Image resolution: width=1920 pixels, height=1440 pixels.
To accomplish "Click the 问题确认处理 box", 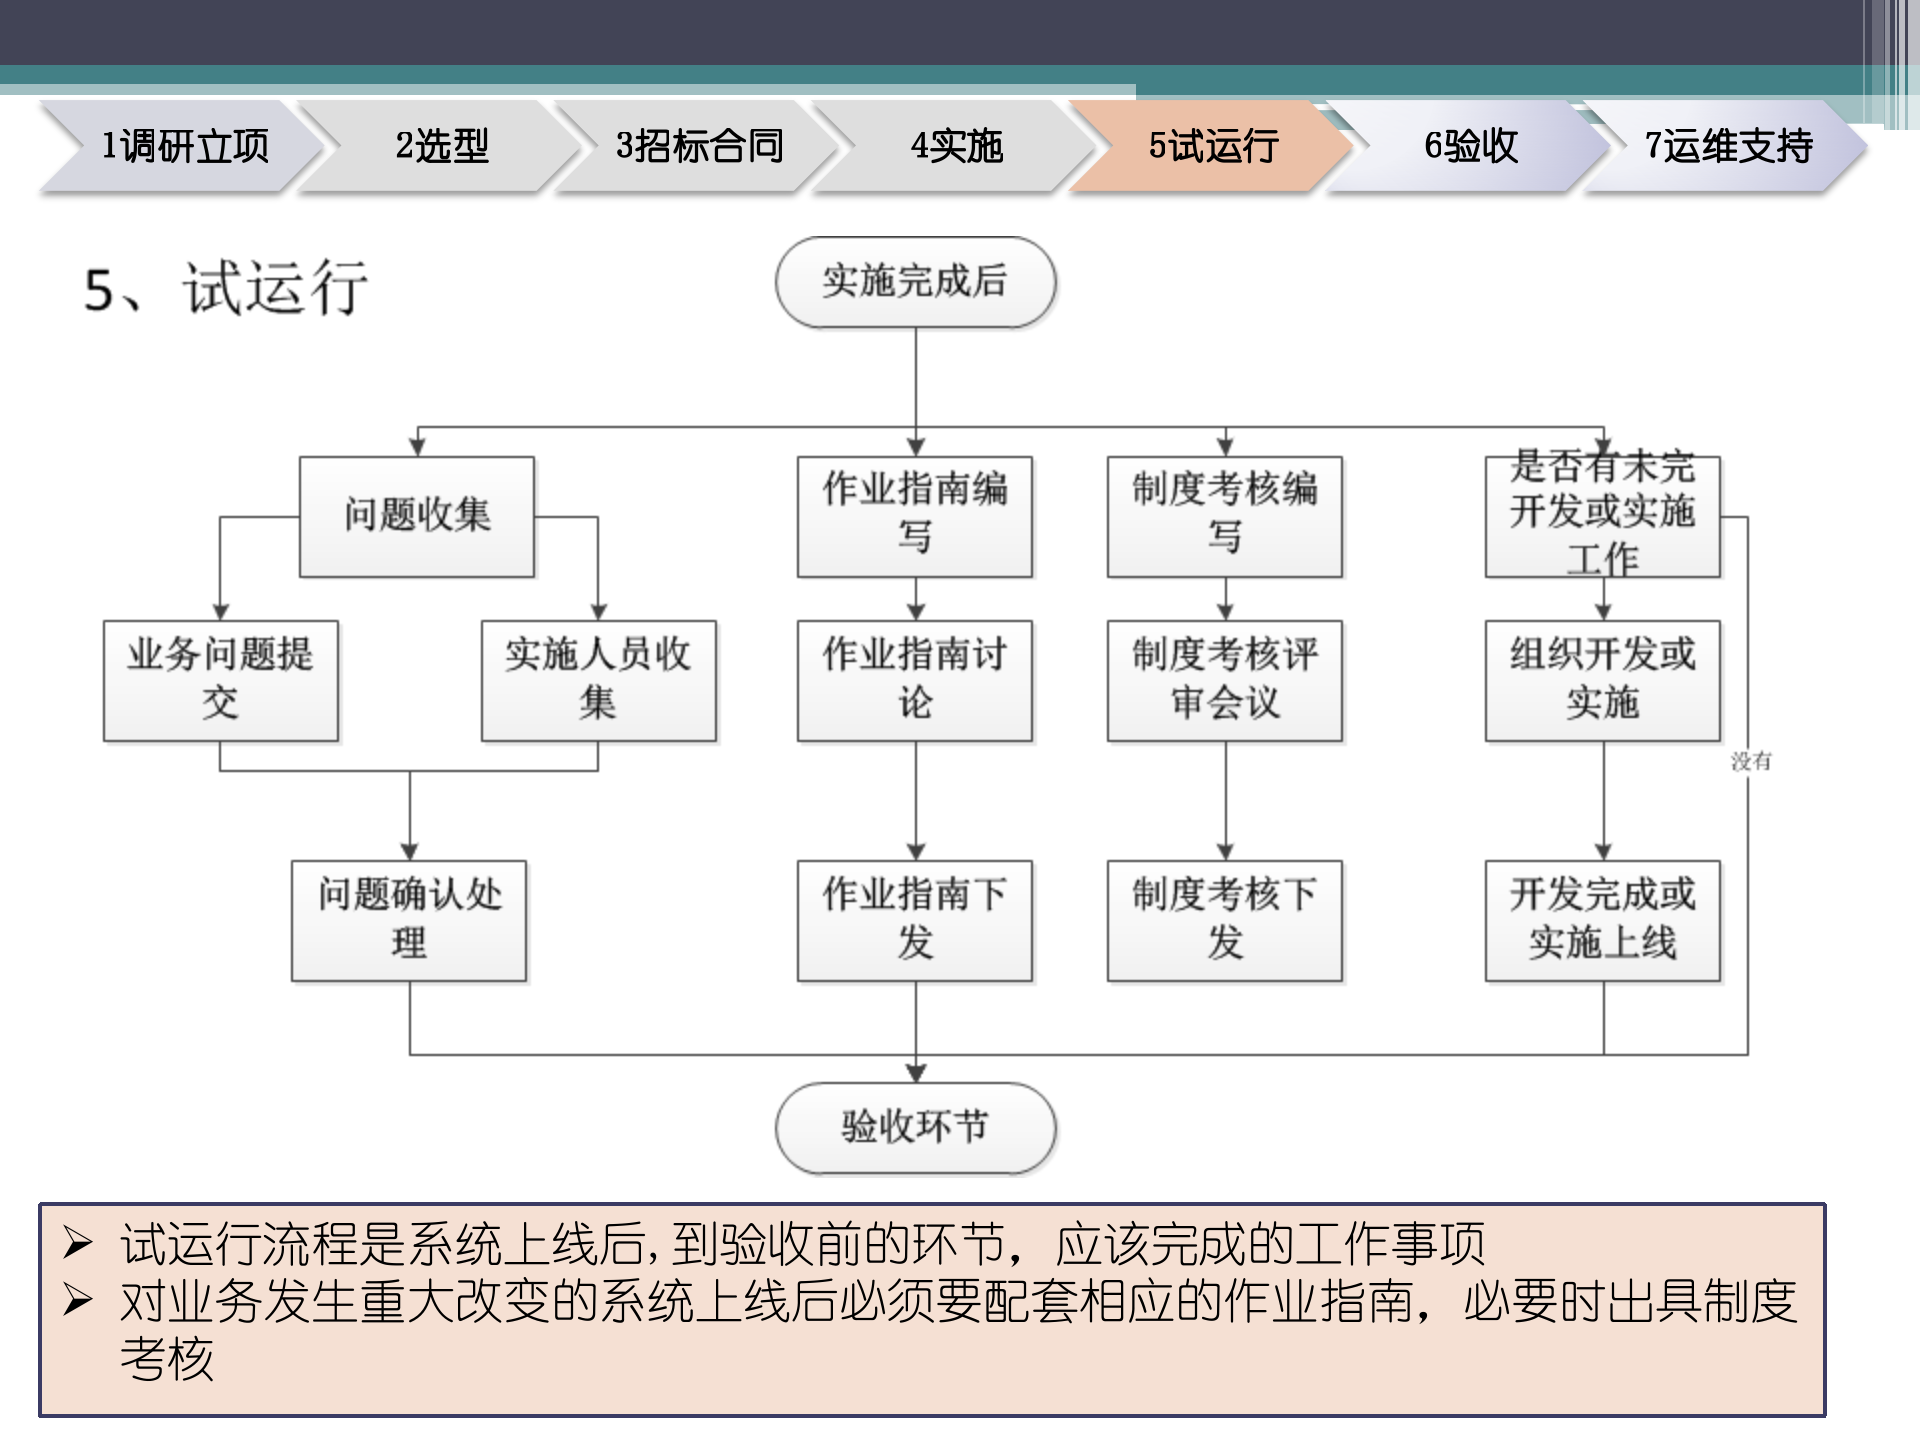I will coord(410,918).
